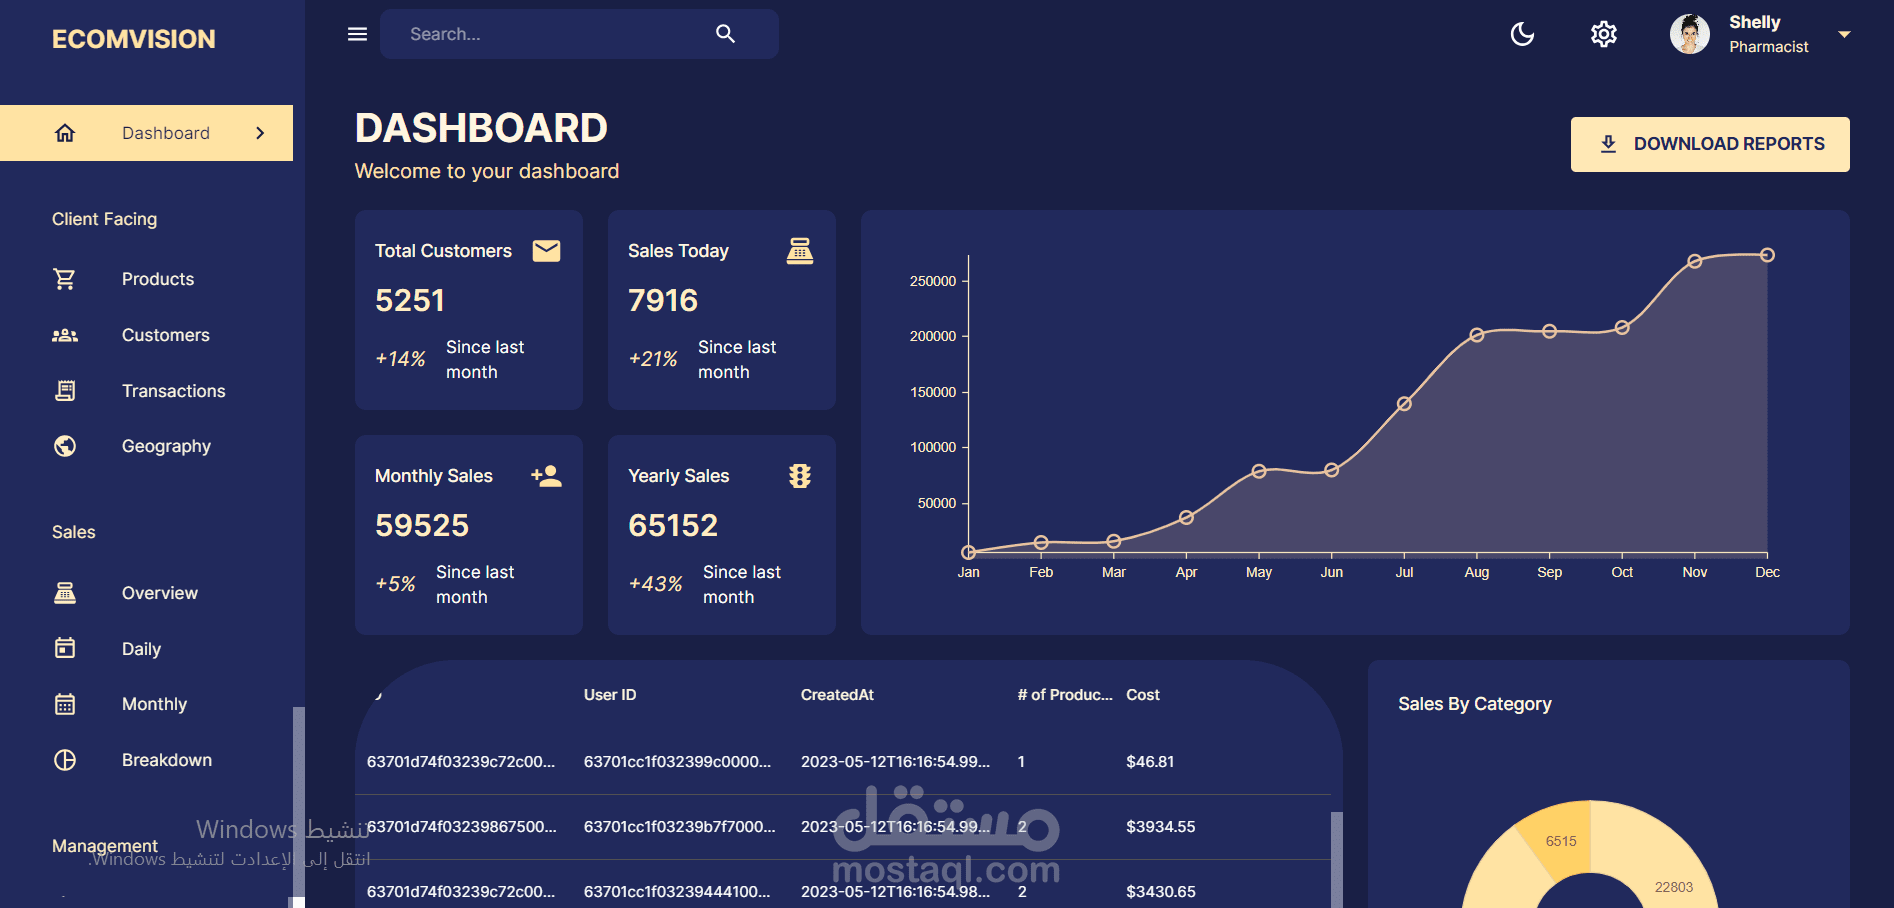Click the Geography globe icon
The width and height of the screenshot is (1894, 908).
pyautogui.click(x=65, y=446)
